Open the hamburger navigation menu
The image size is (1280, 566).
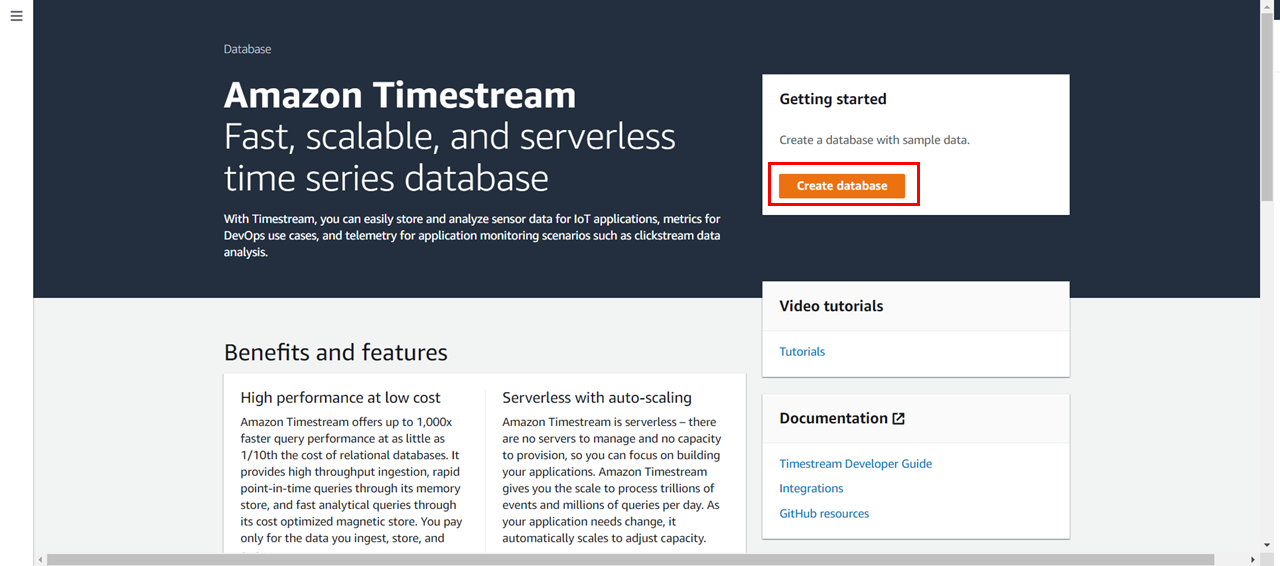16,17
